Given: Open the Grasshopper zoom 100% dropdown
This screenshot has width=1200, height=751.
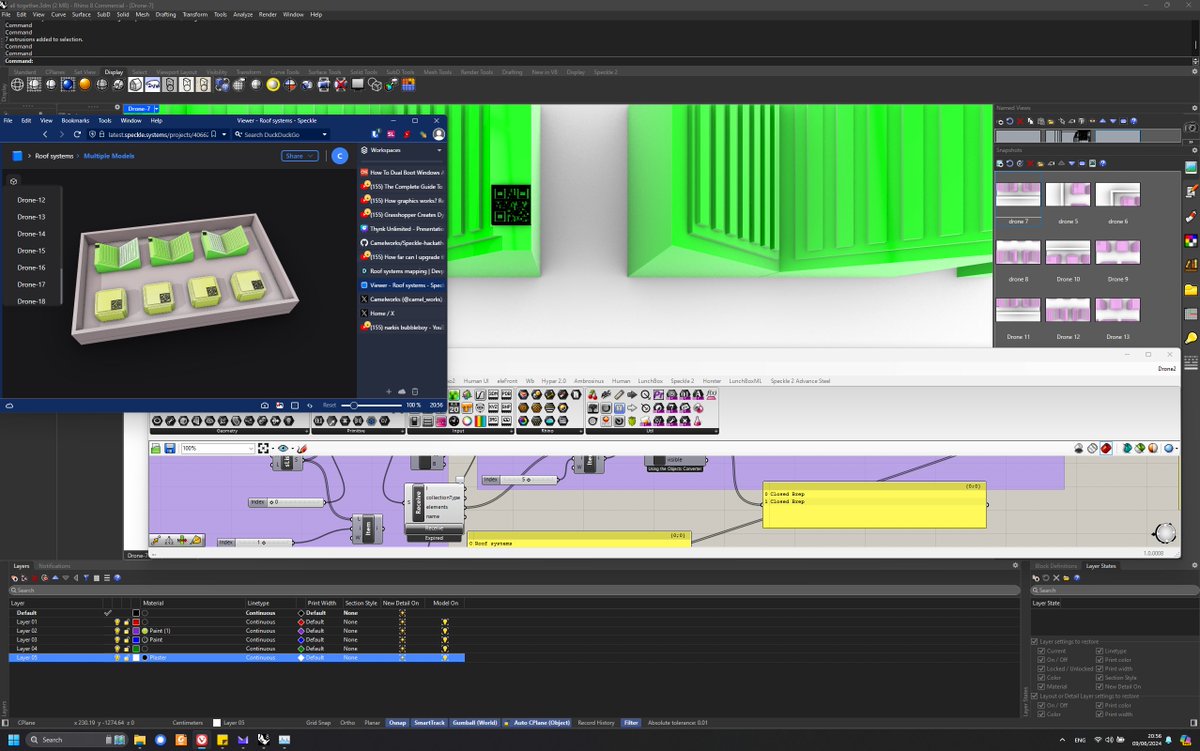Looking at the screenshot, I should click(x=250, y=449).
